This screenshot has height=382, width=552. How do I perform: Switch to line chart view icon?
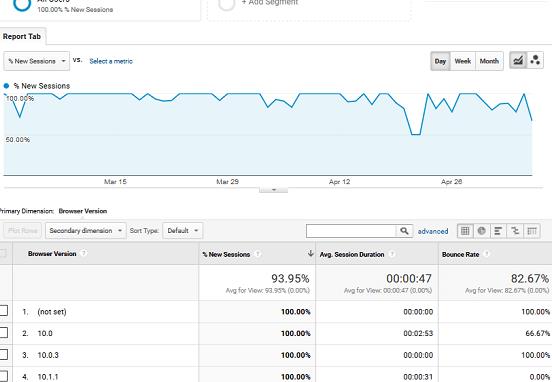[x=518, y=61]
